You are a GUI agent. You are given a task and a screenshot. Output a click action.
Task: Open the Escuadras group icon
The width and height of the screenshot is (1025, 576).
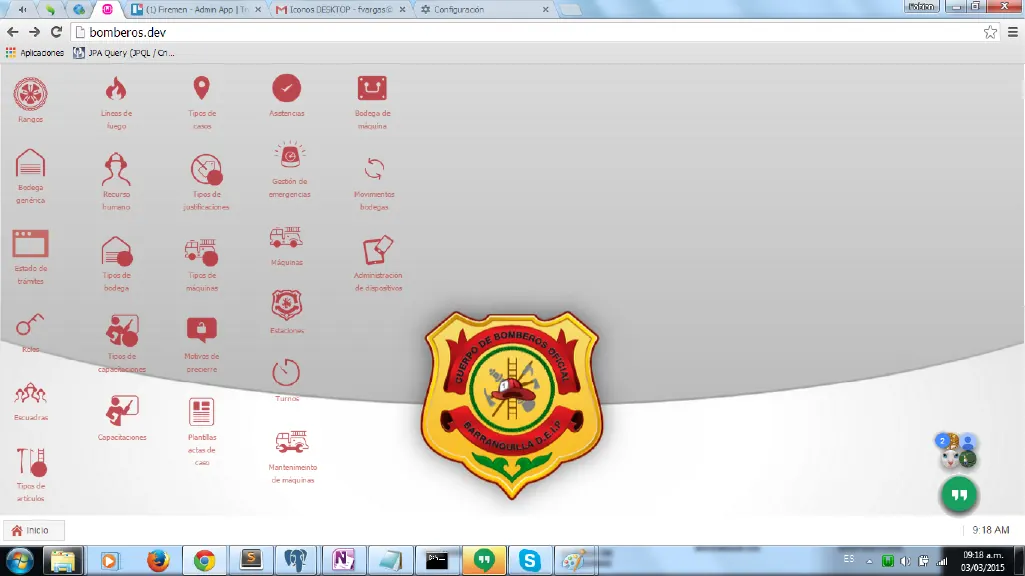click(31, 393)
